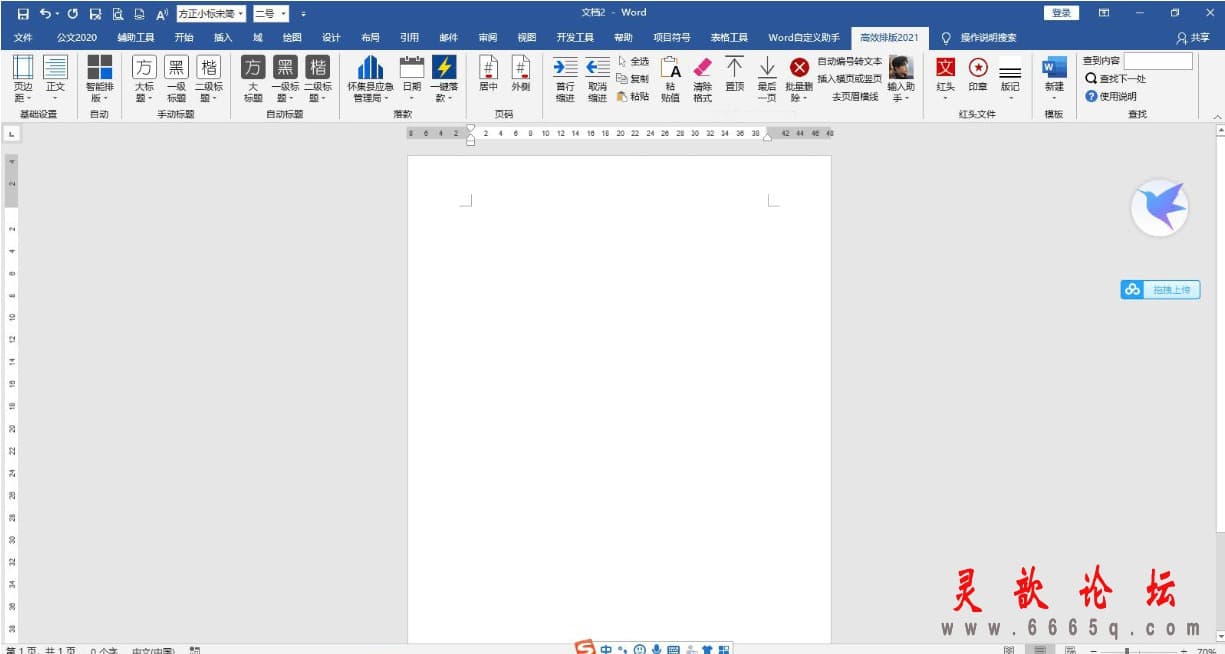Expand the 红头 dropdown

(x=945, y=98)
